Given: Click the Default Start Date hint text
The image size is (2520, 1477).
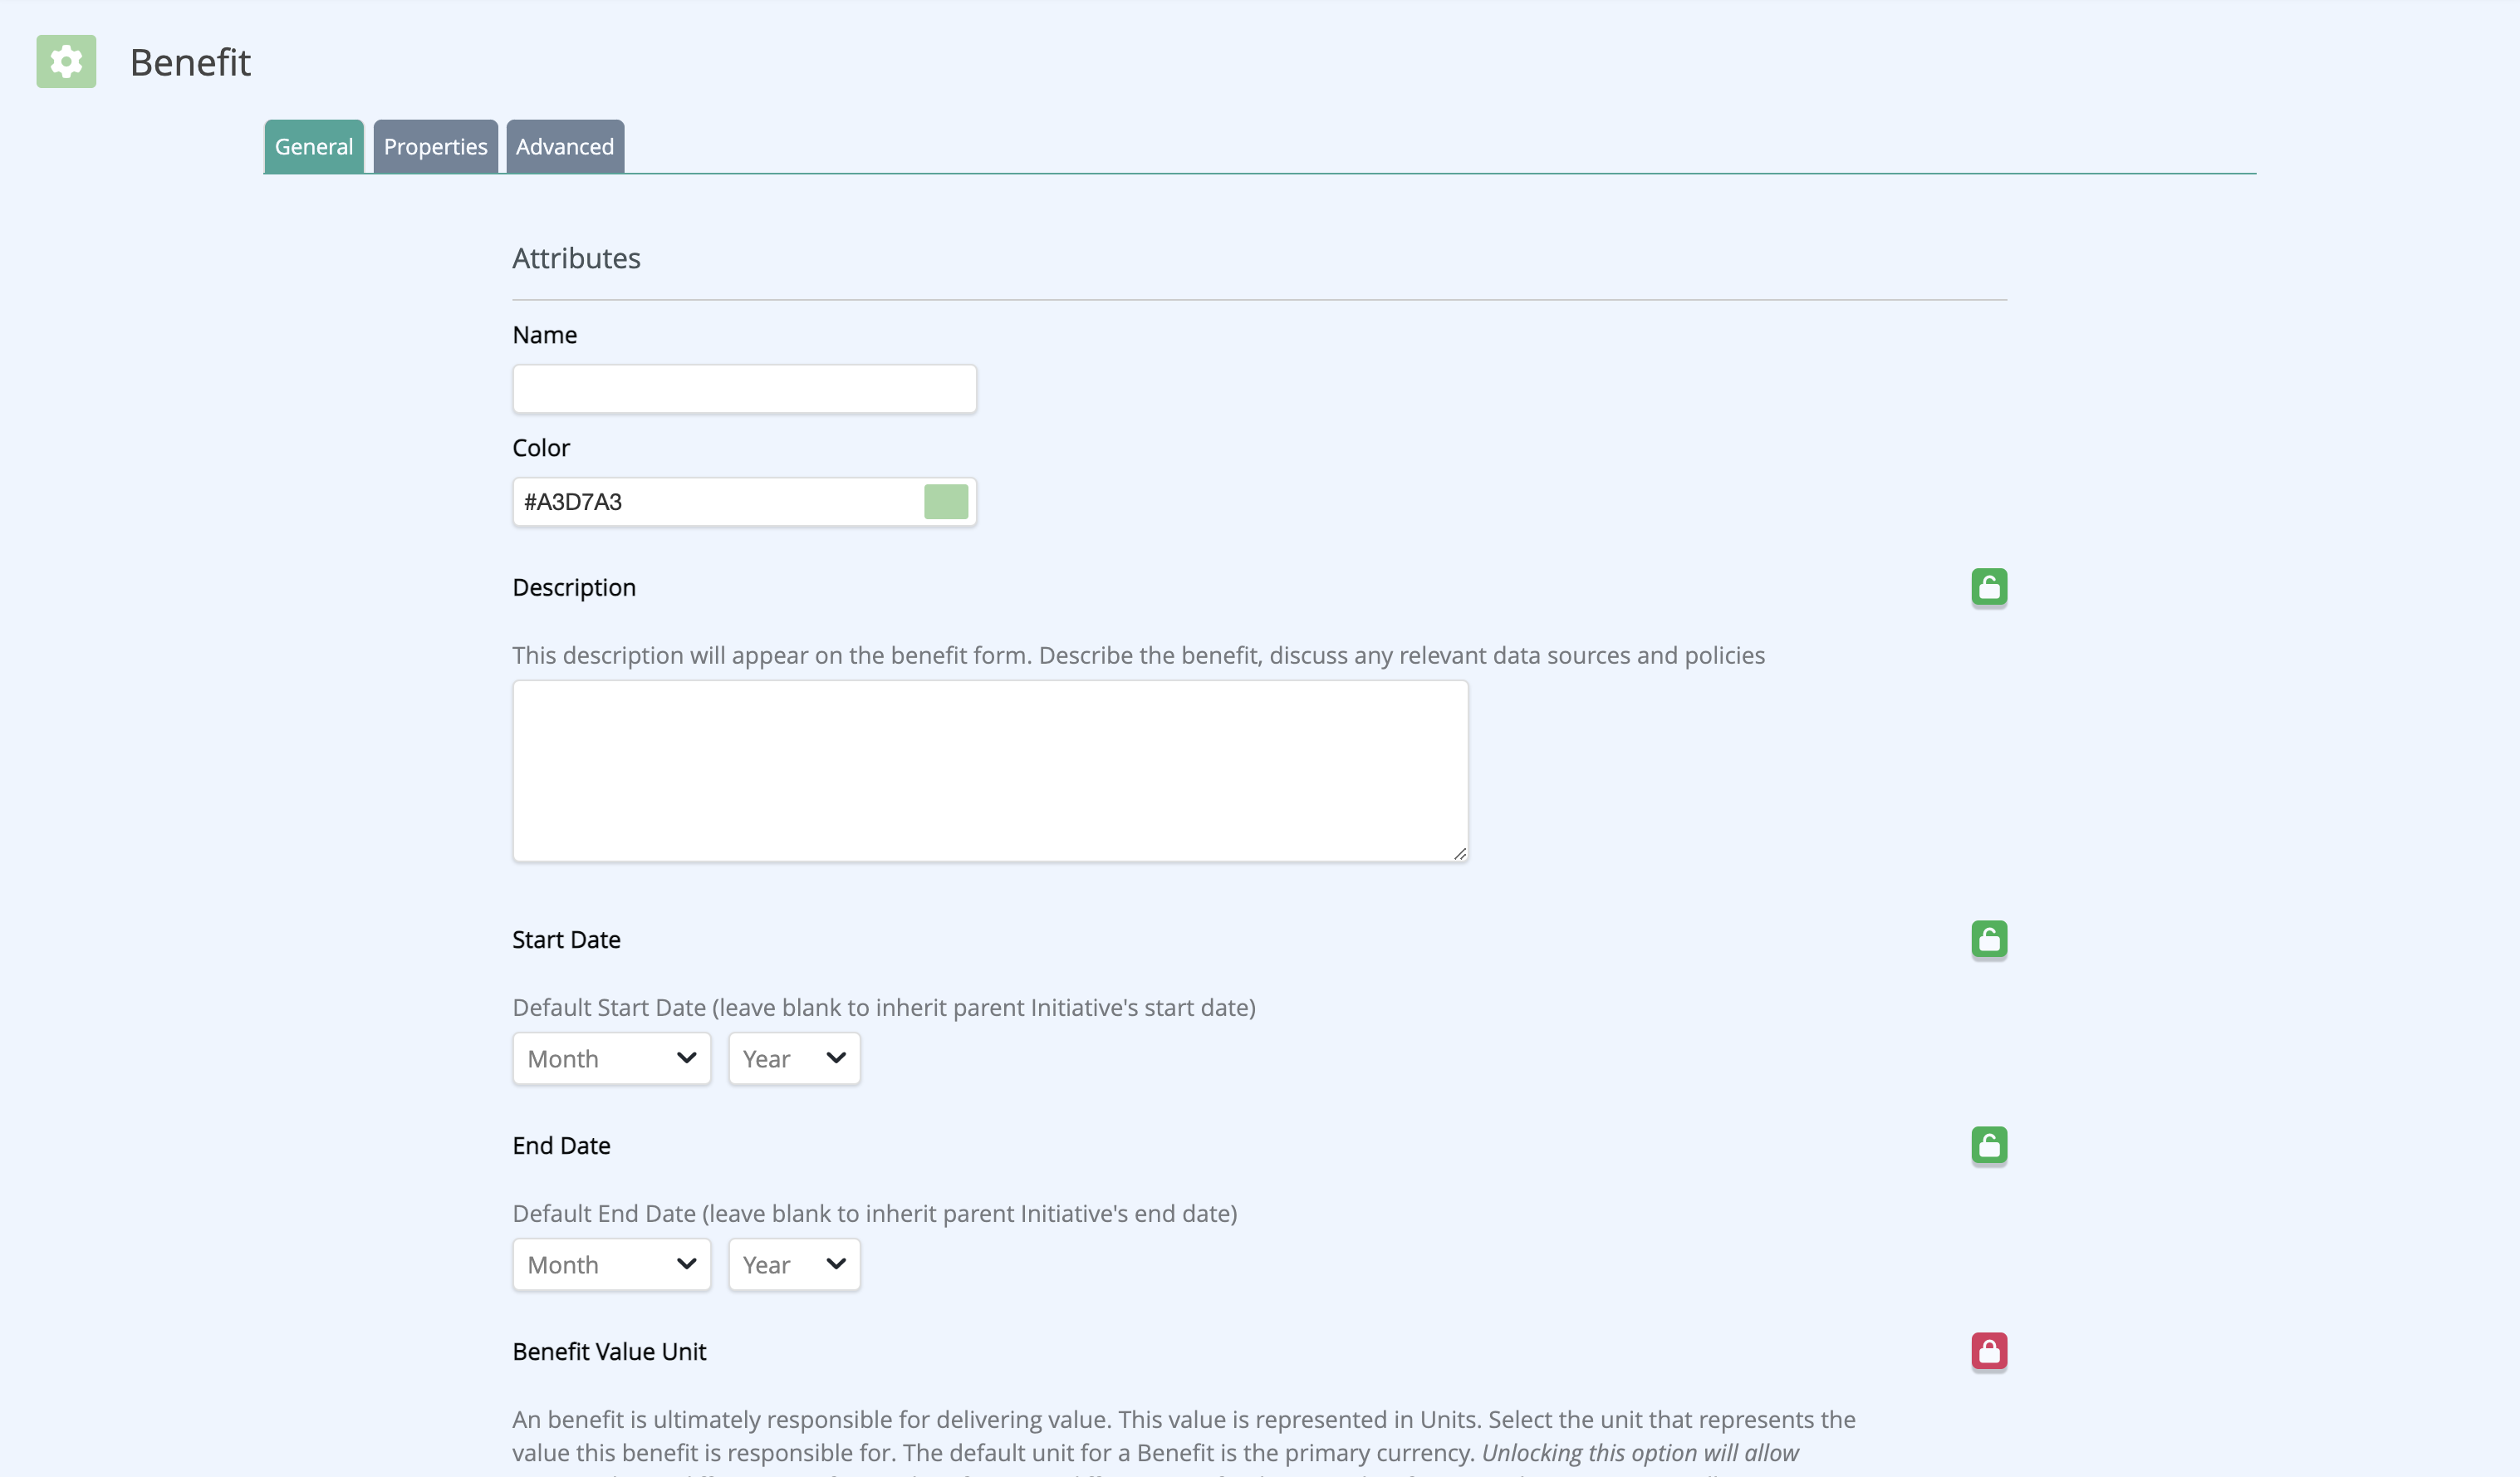Looking at the screenshot, I should point(884,1007).
